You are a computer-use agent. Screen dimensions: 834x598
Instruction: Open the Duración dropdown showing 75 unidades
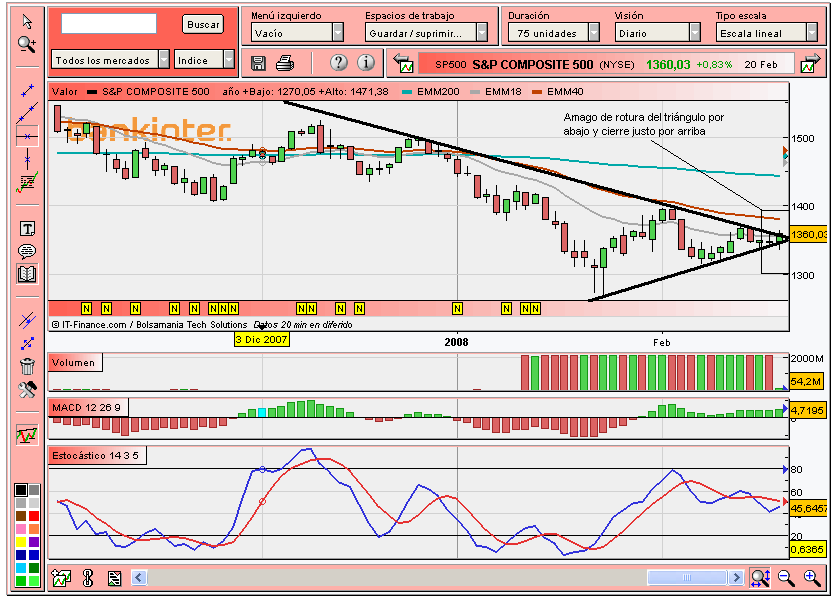click(553, 32)
